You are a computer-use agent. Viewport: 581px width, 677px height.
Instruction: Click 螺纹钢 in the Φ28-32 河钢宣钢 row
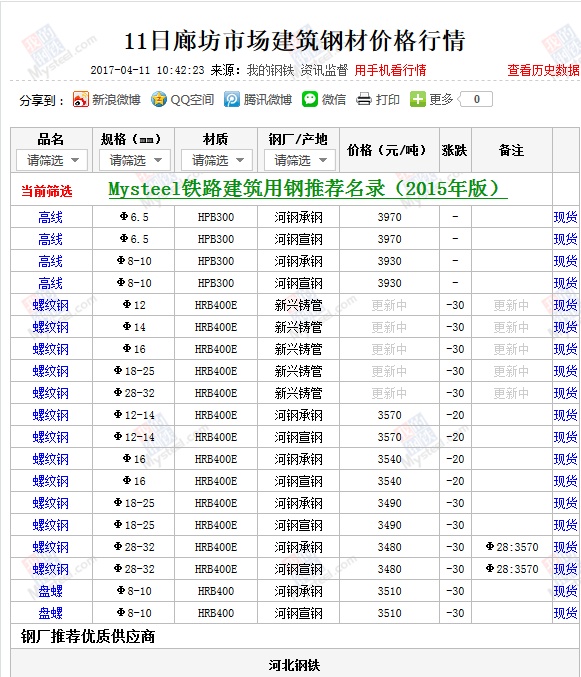point(51,569)
